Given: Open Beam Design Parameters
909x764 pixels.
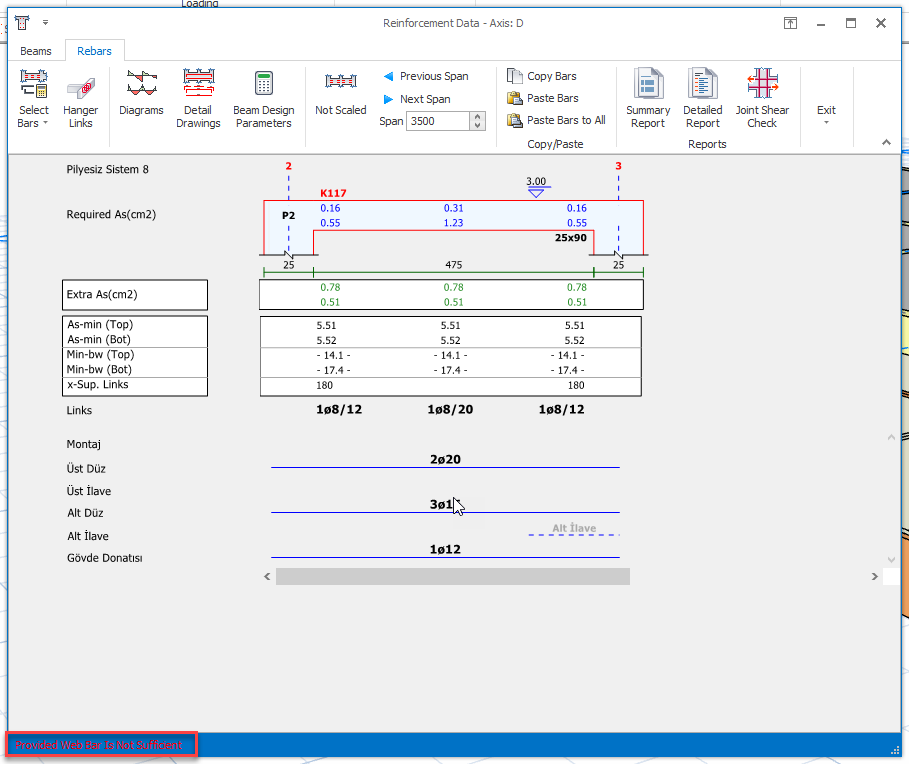Looking at the screenshot, I should click(x=263, y=95).
